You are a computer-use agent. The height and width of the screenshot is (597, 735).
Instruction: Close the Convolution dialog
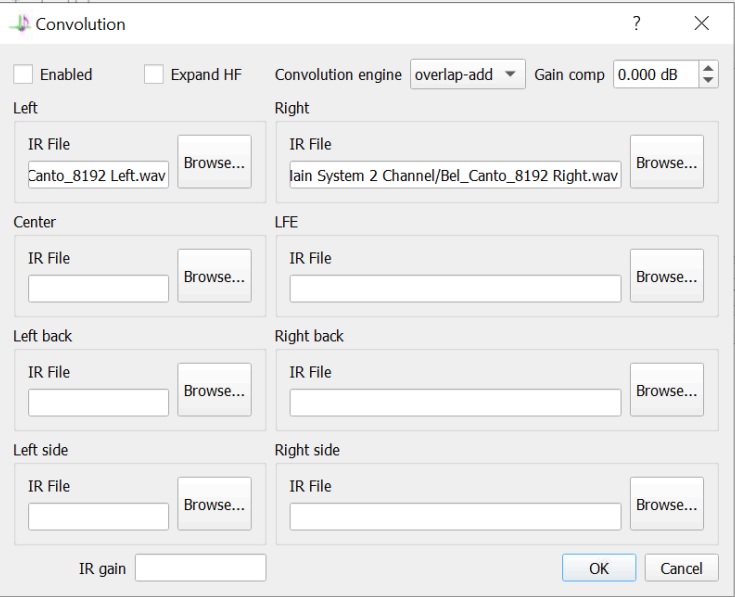(x=701, y=23)
